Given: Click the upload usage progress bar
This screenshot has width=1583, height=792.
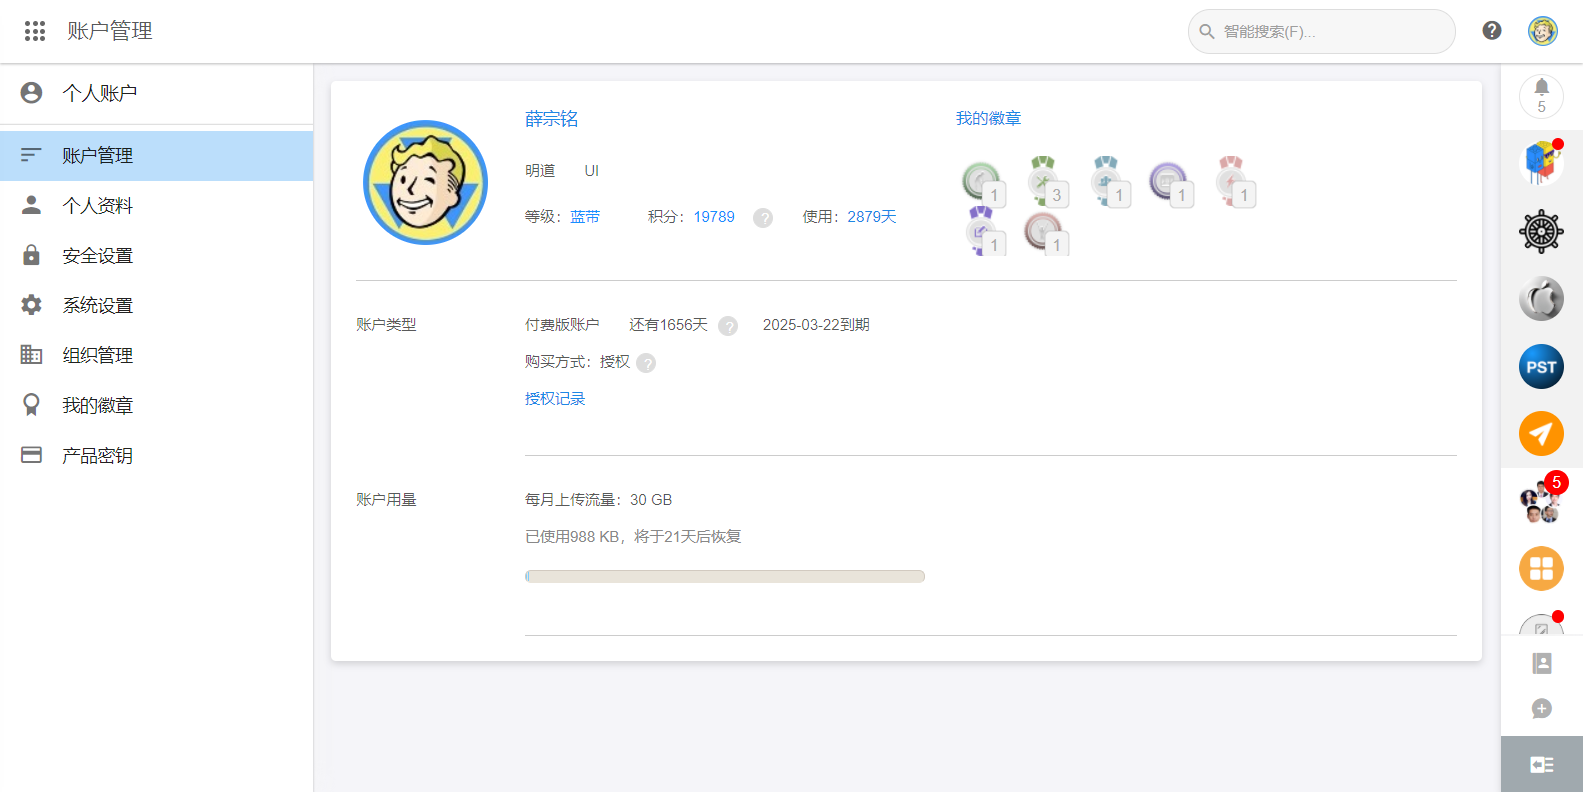Looking at the screenshot, I should click(x=725, y=576).
